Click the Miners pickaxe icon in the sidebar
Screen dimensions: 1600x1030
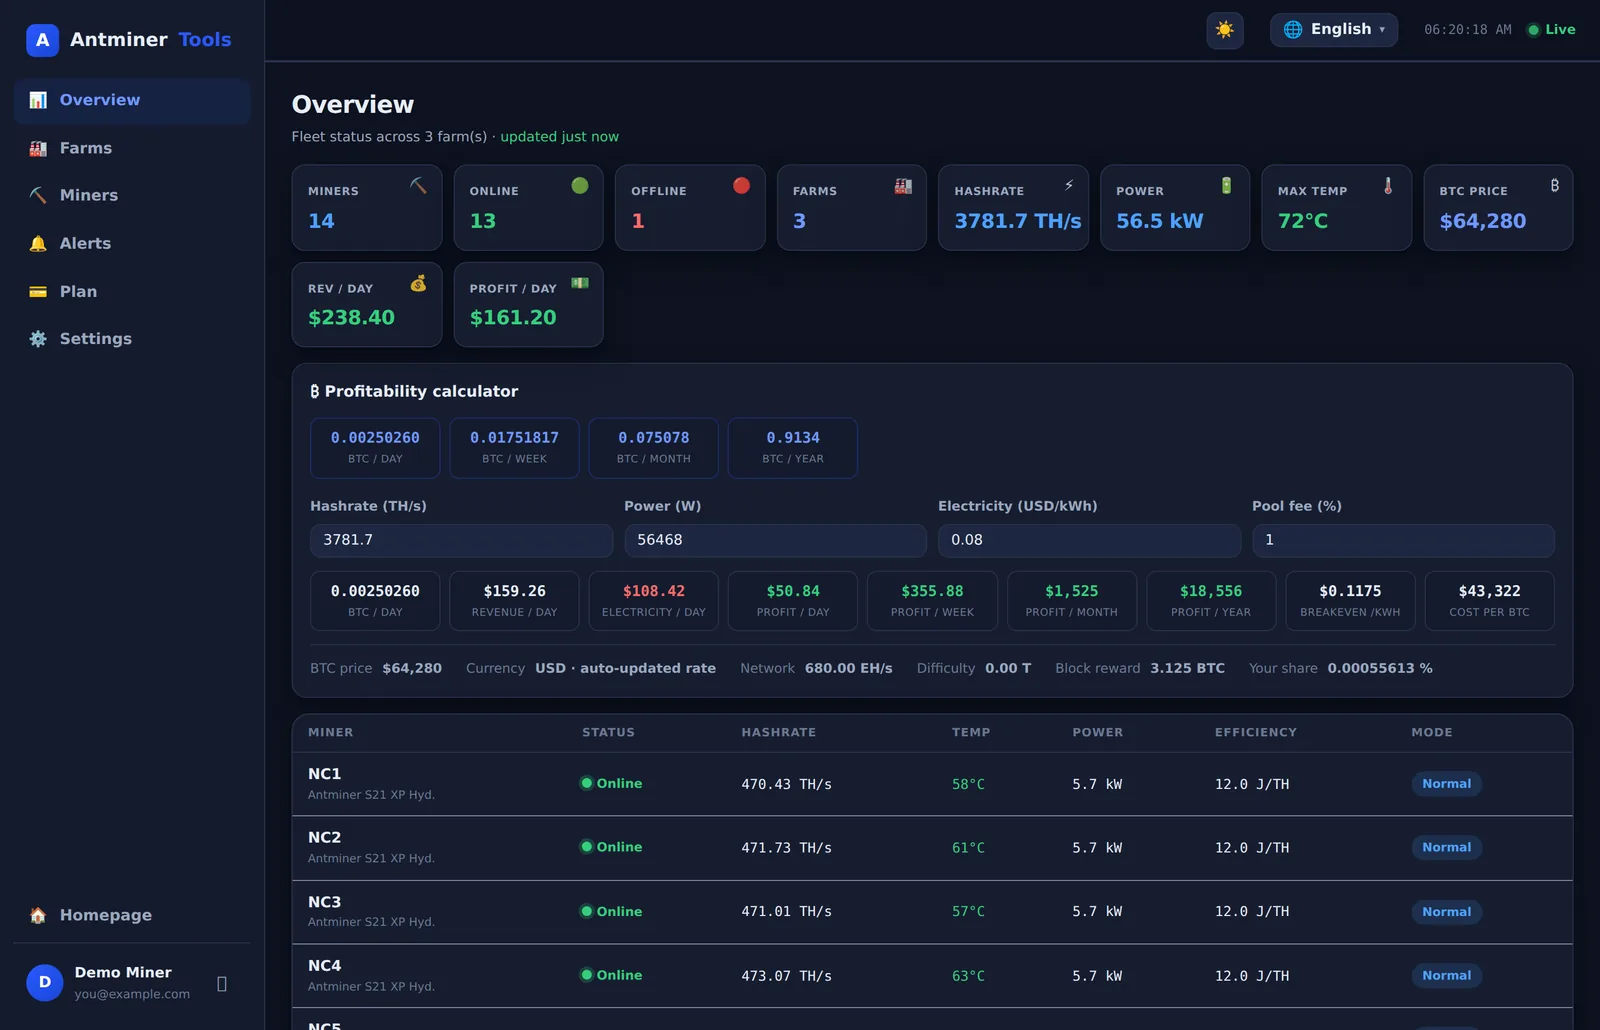pos(38,196)
